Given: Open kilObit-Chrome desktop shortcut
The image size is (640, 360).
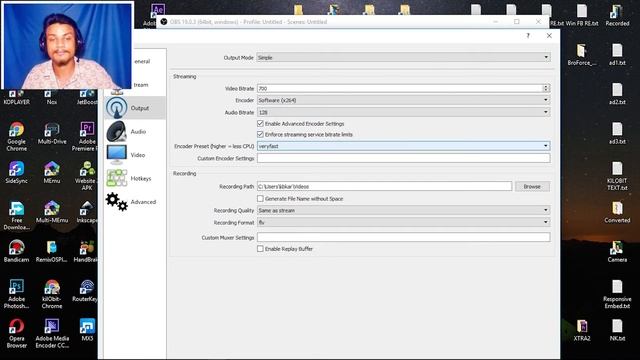Looking at the screenshot, I should 52,294.
